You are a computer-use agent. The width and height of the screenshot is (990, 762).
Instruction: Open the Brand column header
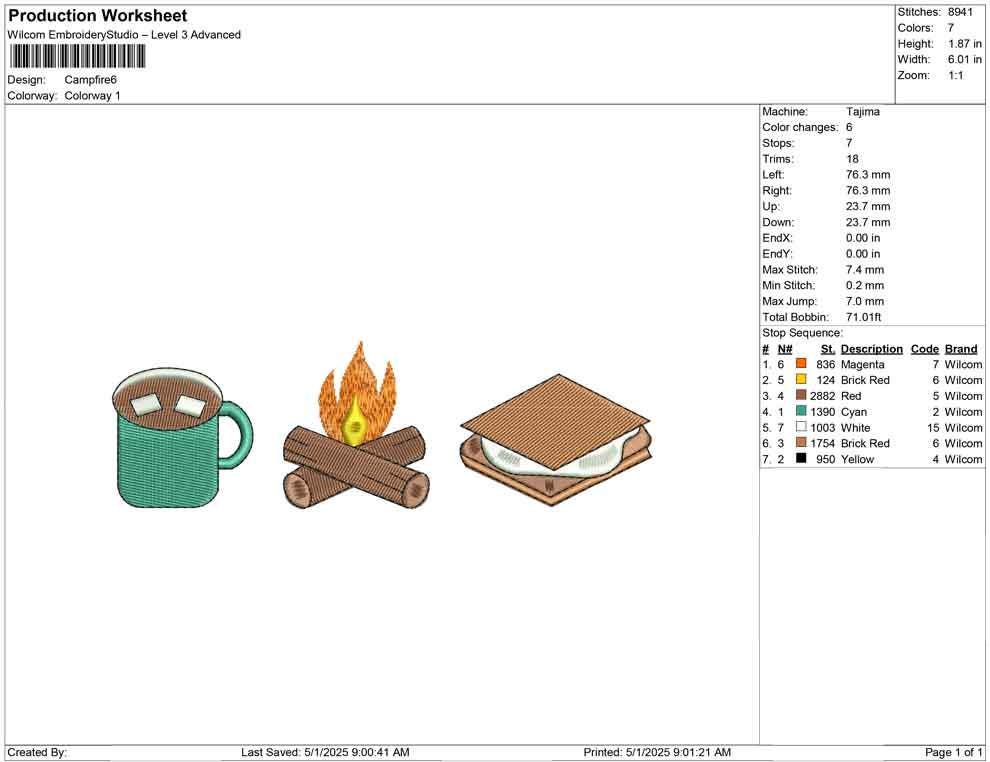tap(960, 348)
